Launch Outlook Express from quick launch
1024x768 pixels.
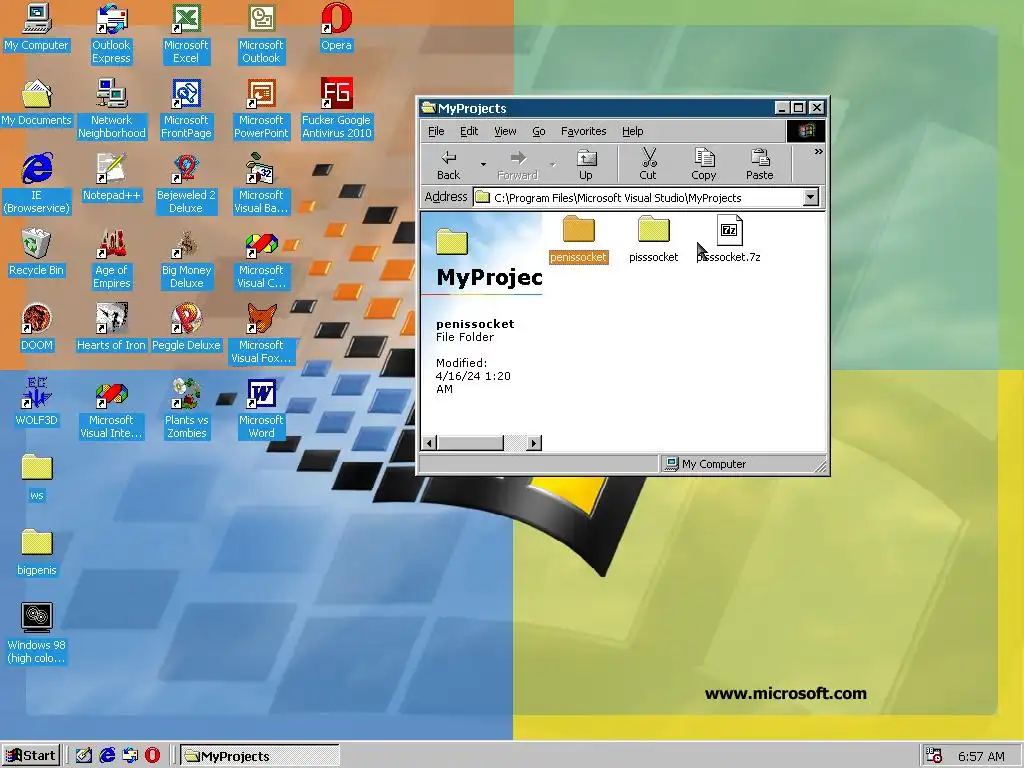[130, 756]
